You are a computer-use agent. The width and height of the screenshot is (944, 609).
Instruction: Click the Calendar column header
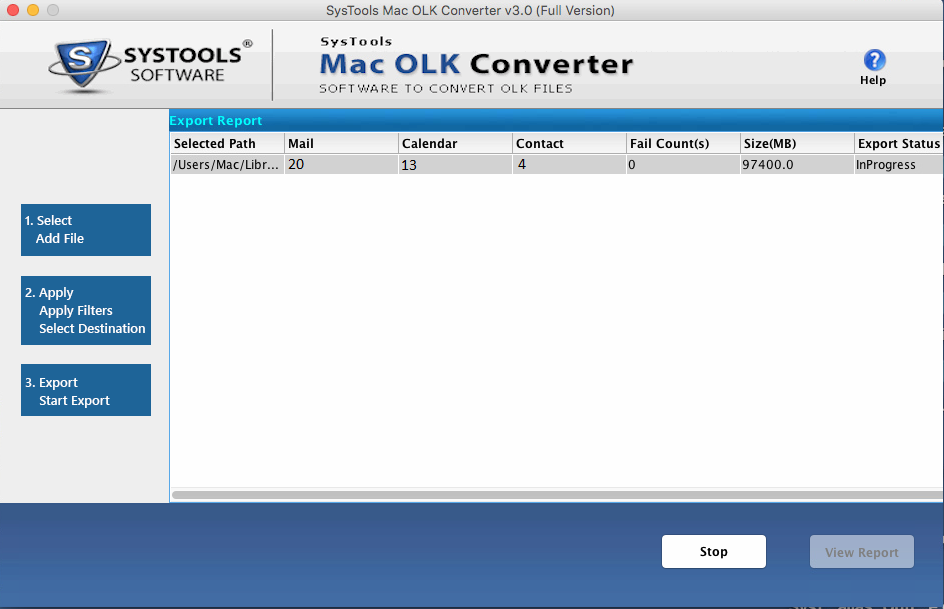click(455, 143)
